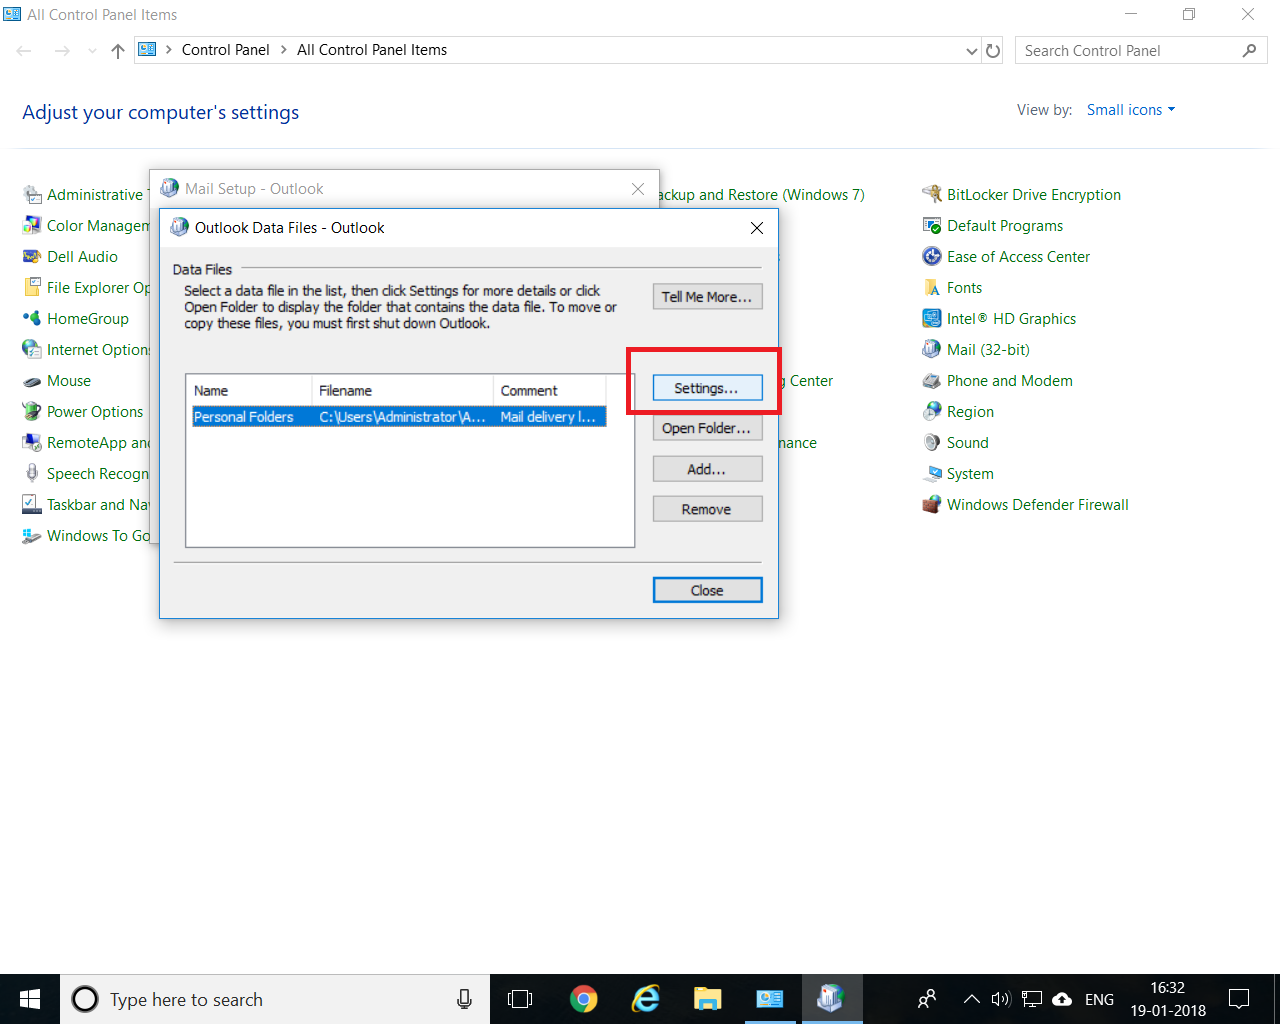Click the Ease of Access Center icon
This screenshot has width=1280, height=1024.
click(x=932, y=256)
